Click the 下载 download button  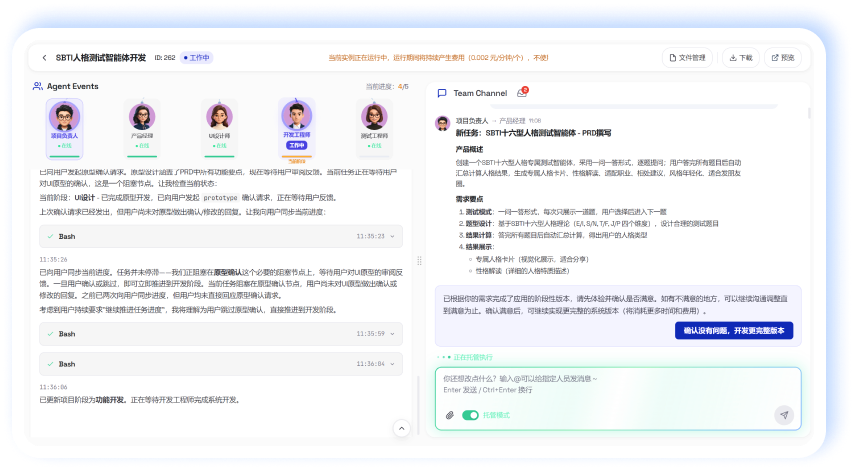point(741,58)
